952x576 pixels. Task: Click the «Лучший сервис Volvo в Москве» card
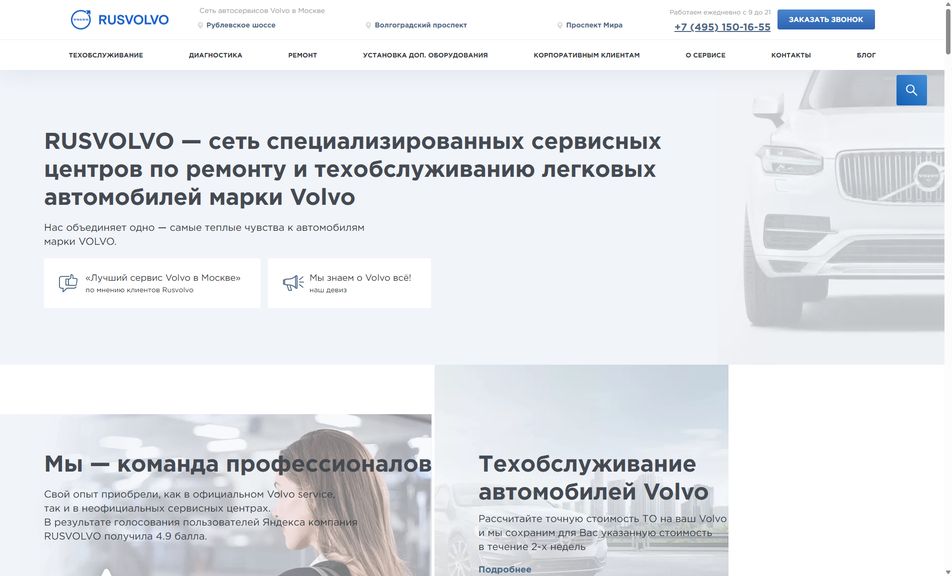(152, 283)
